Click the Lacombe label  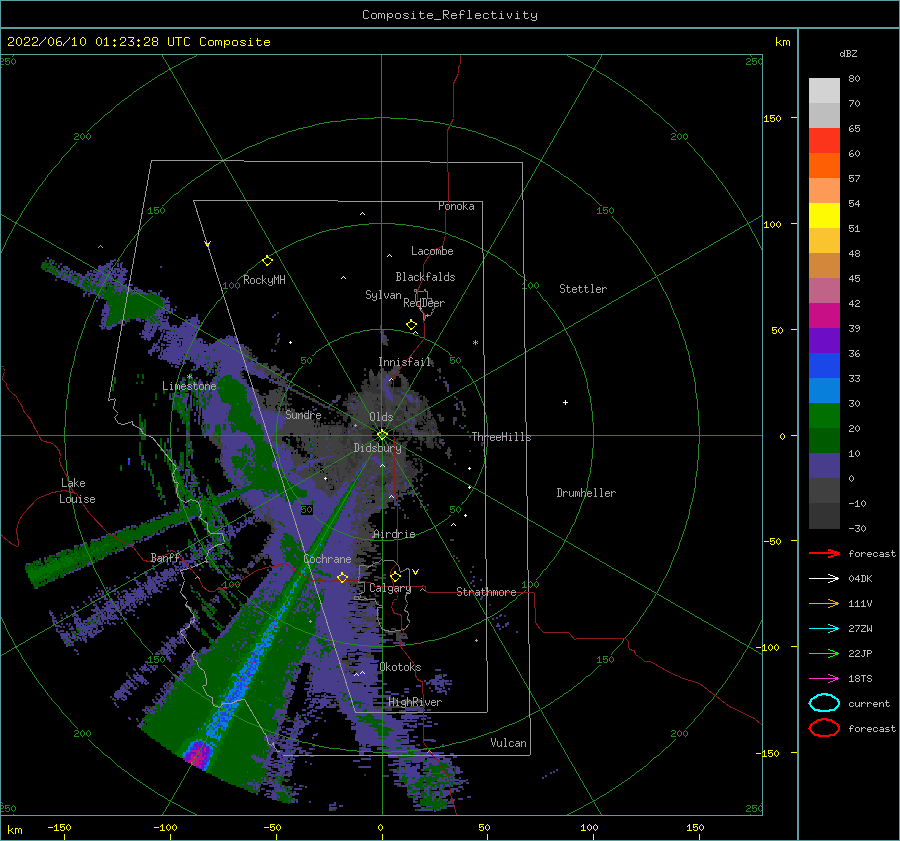432,251
